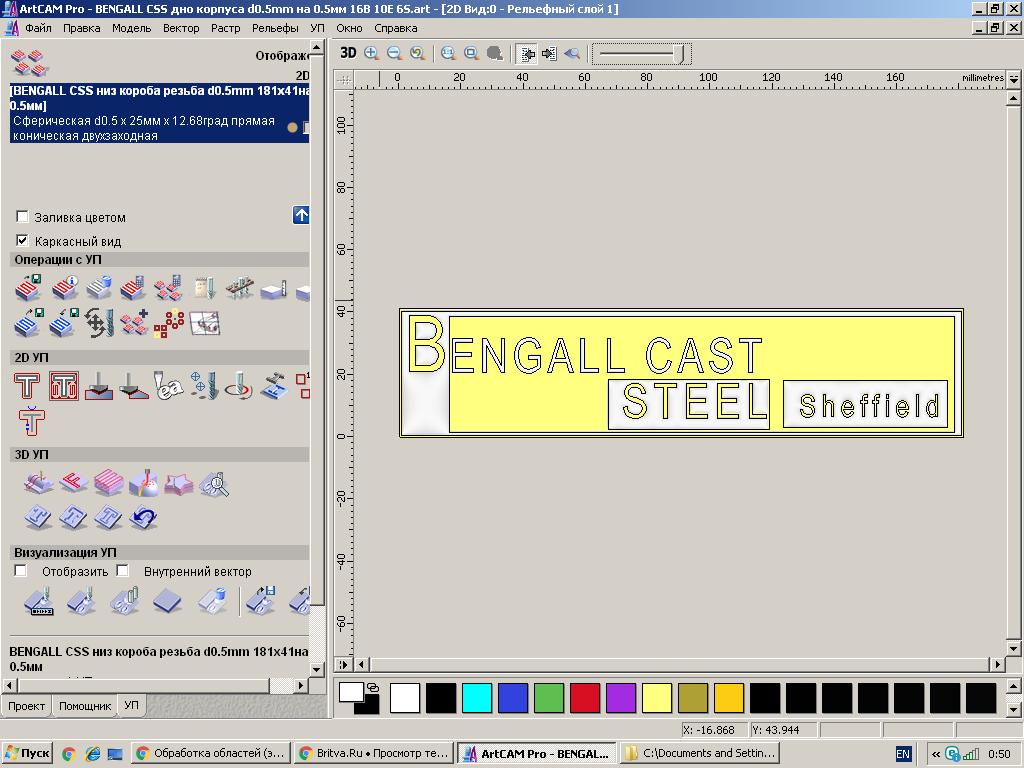Pick the cyan color swatch

tap(477, 697)
